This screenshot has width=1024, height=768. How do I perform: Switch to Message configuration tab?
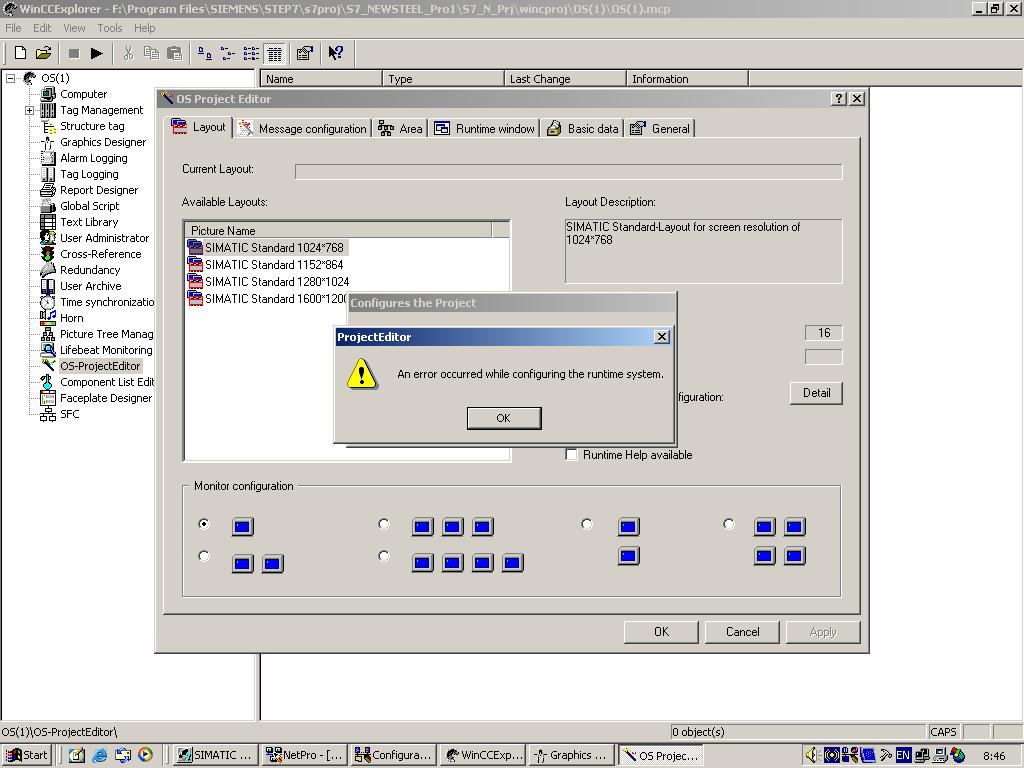pos(304,129)
